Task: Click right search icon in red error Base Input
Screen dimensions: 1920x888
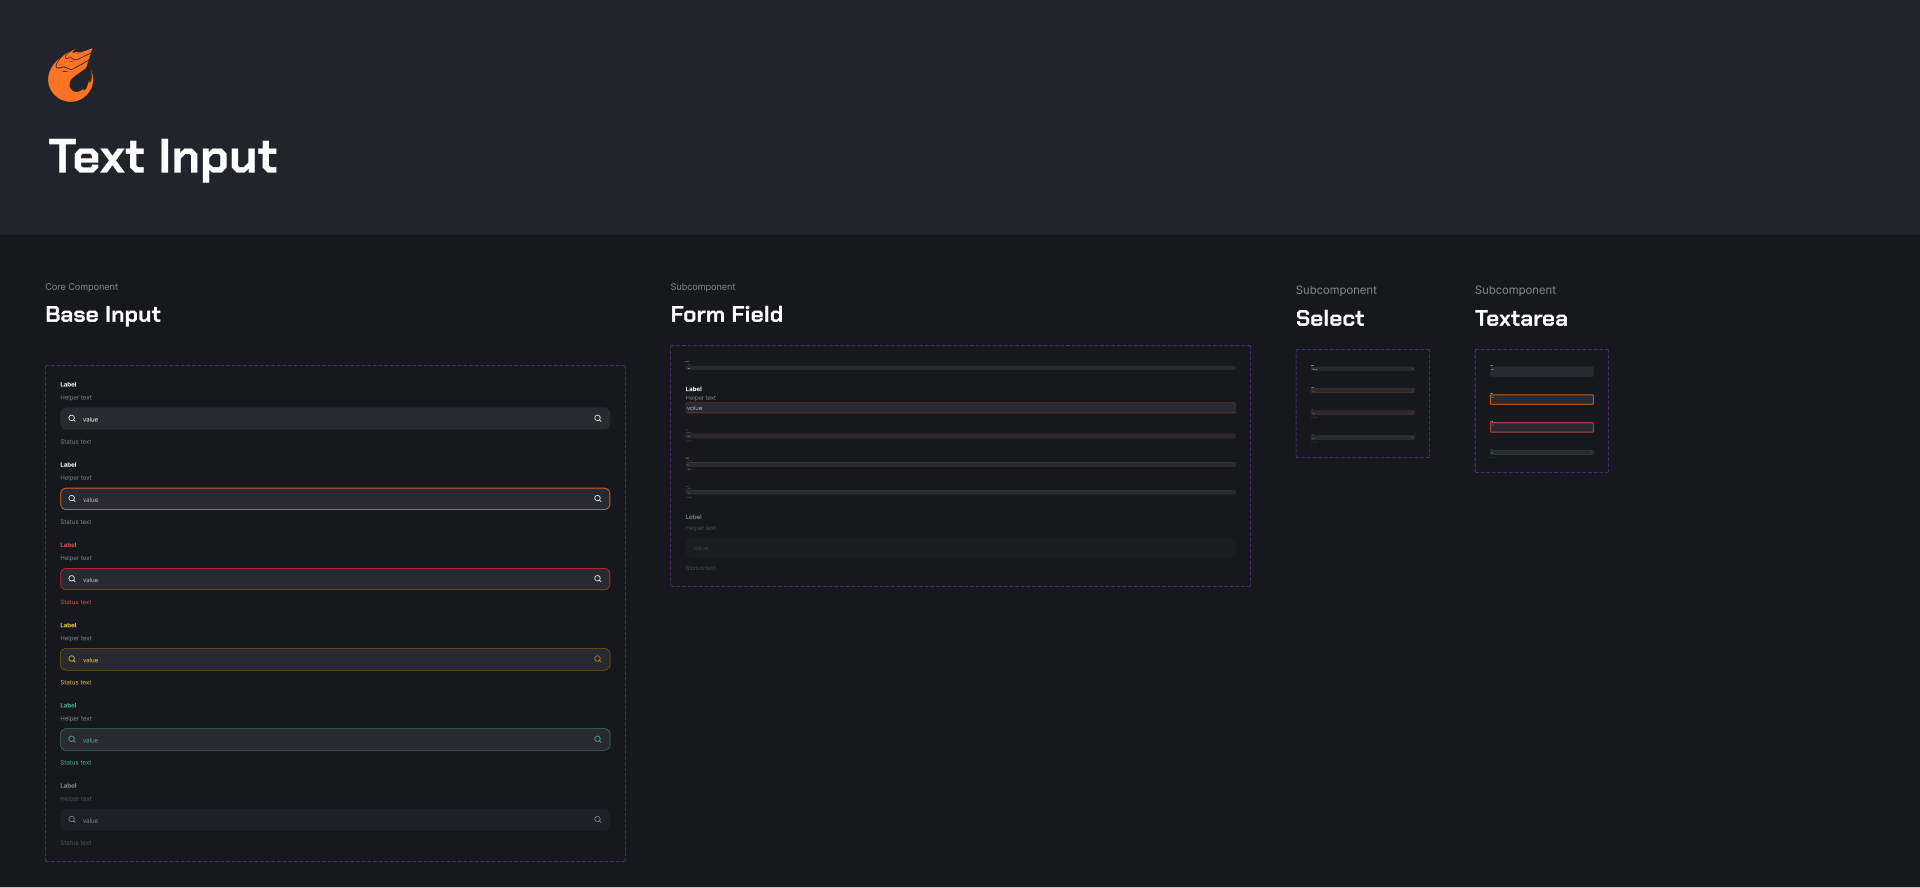Action: 598,579
